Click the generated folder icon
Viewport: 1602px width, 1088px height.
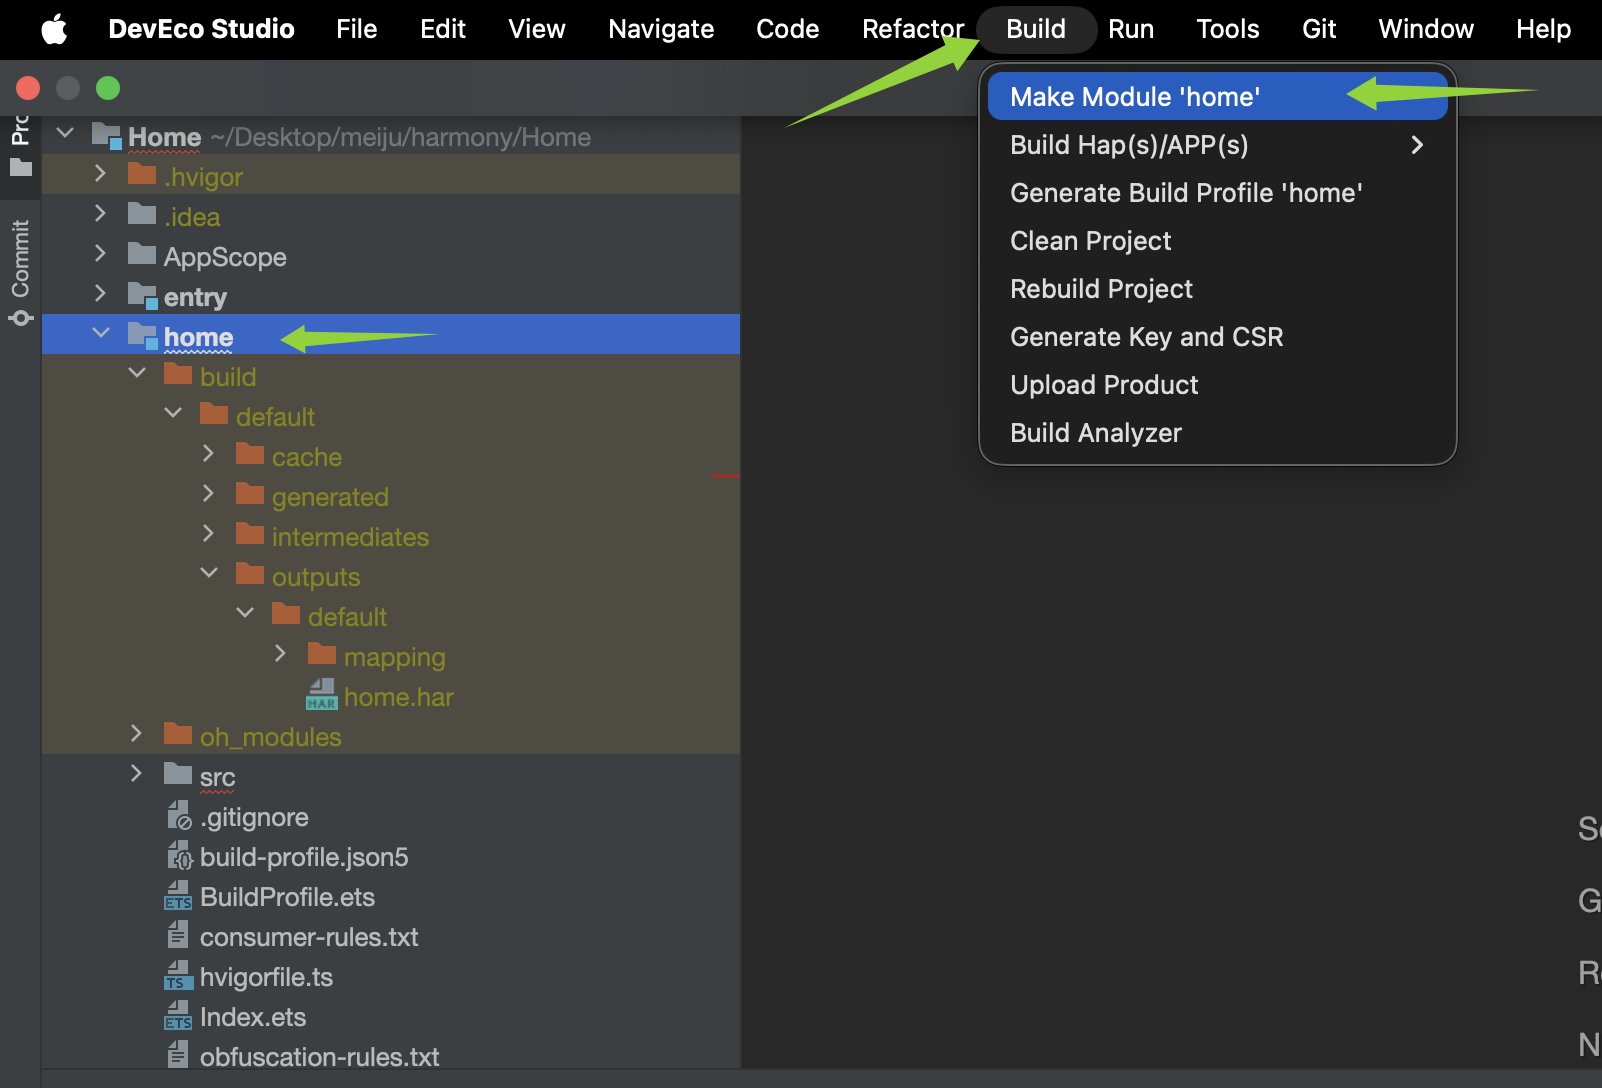[x=250, y=494]
